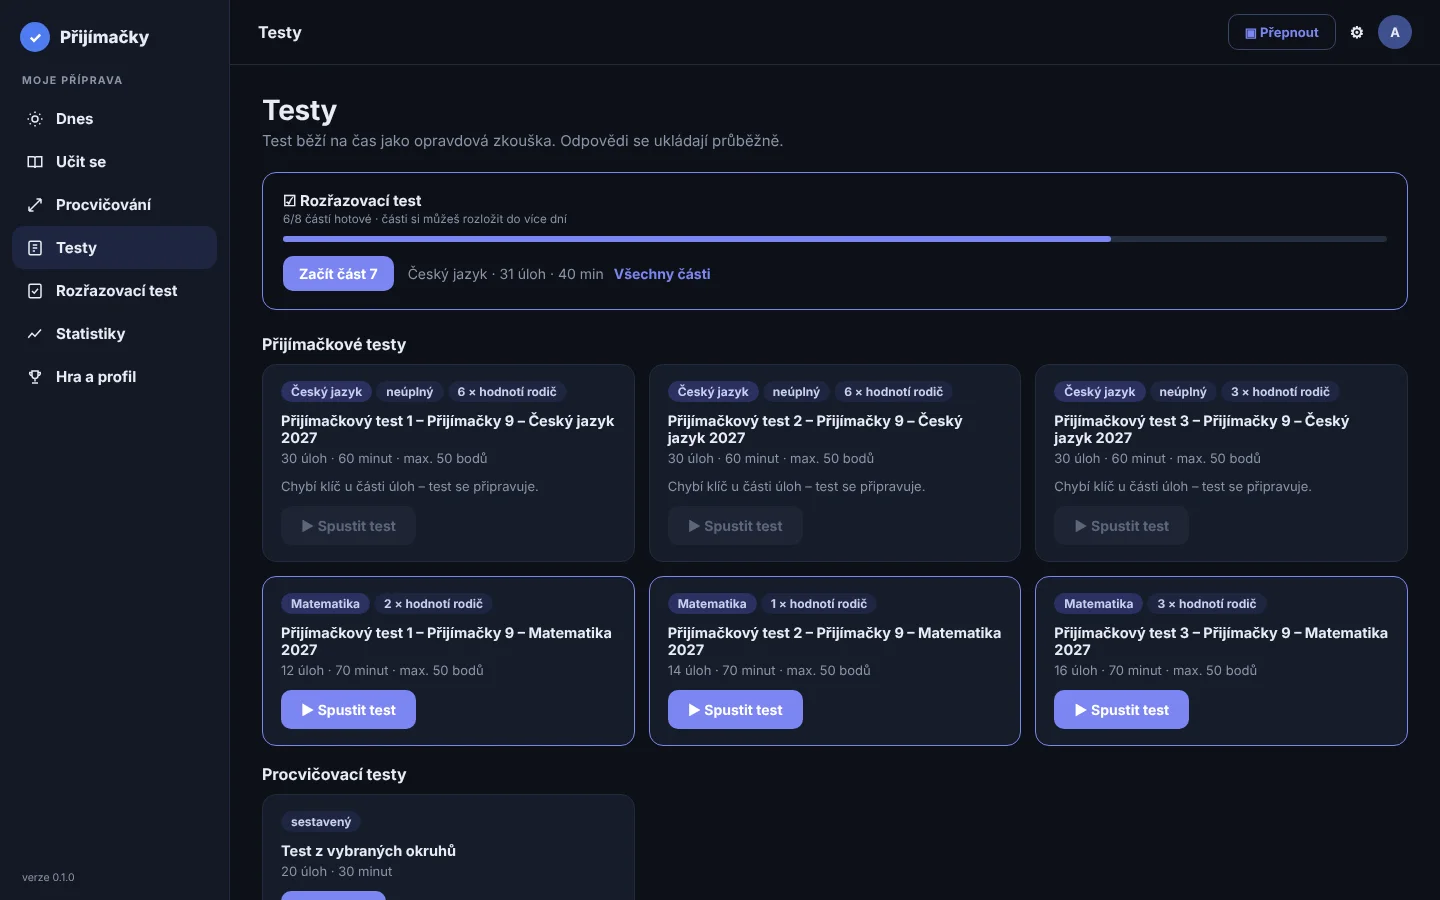This screenshot has width=1440, height=900.
Task: Click the arrow icon beside Procvičování
Action: pyautogui.click(x=35, y=205)
